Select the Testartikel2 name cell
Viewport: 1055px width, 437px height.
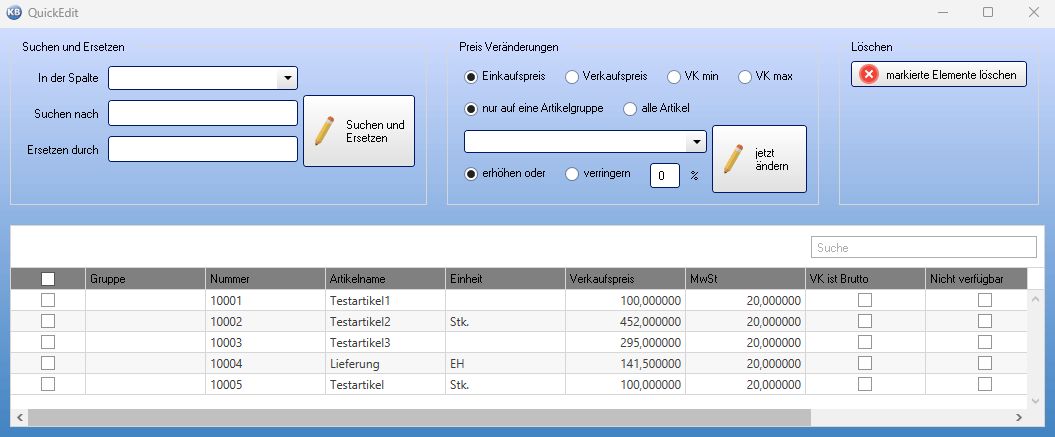coord(385,321)
